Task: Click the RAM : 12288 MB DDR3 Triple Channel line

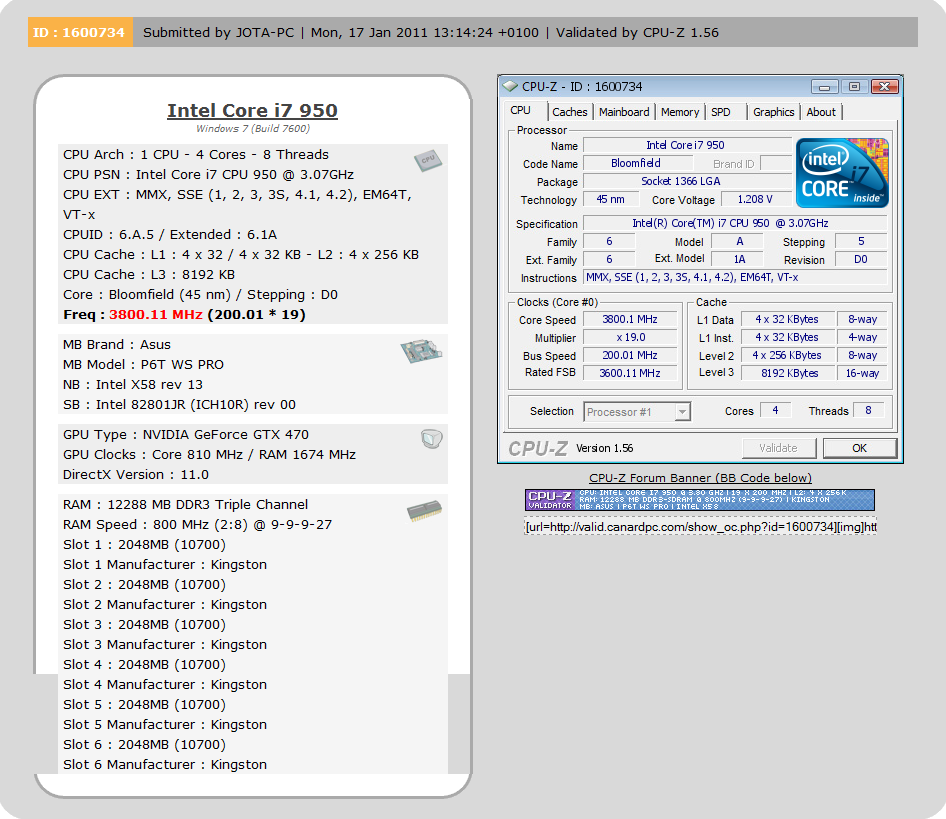Action: tap(185, 505)
